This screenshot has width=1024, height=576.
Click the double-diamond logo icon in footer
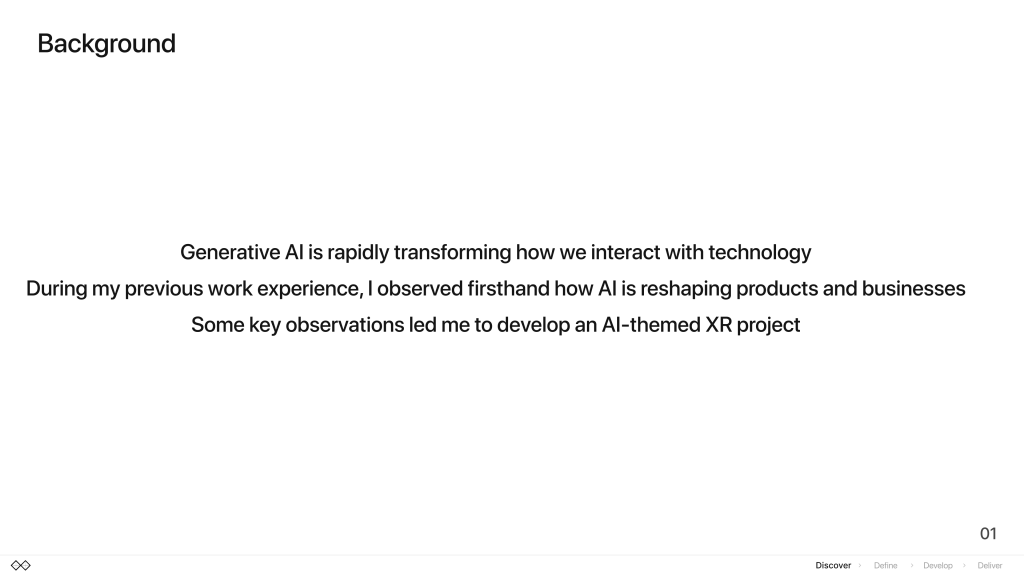click(21, 565)
